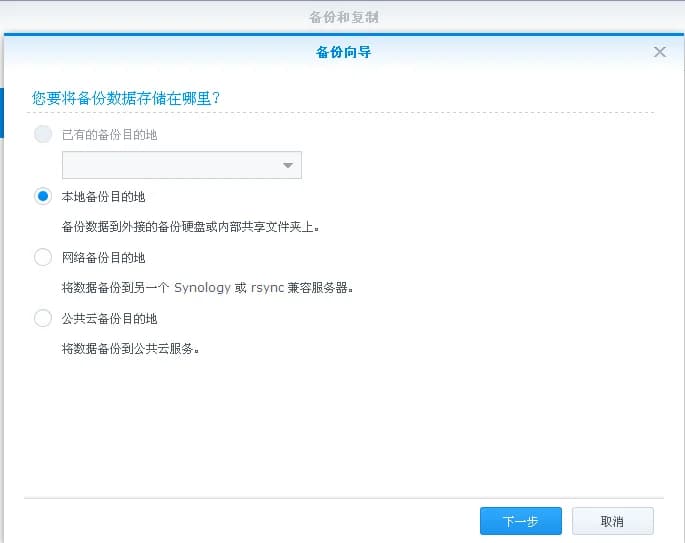Click the 已有的备份目的地 label text
The image size is (685, 543).
point(109,135)
